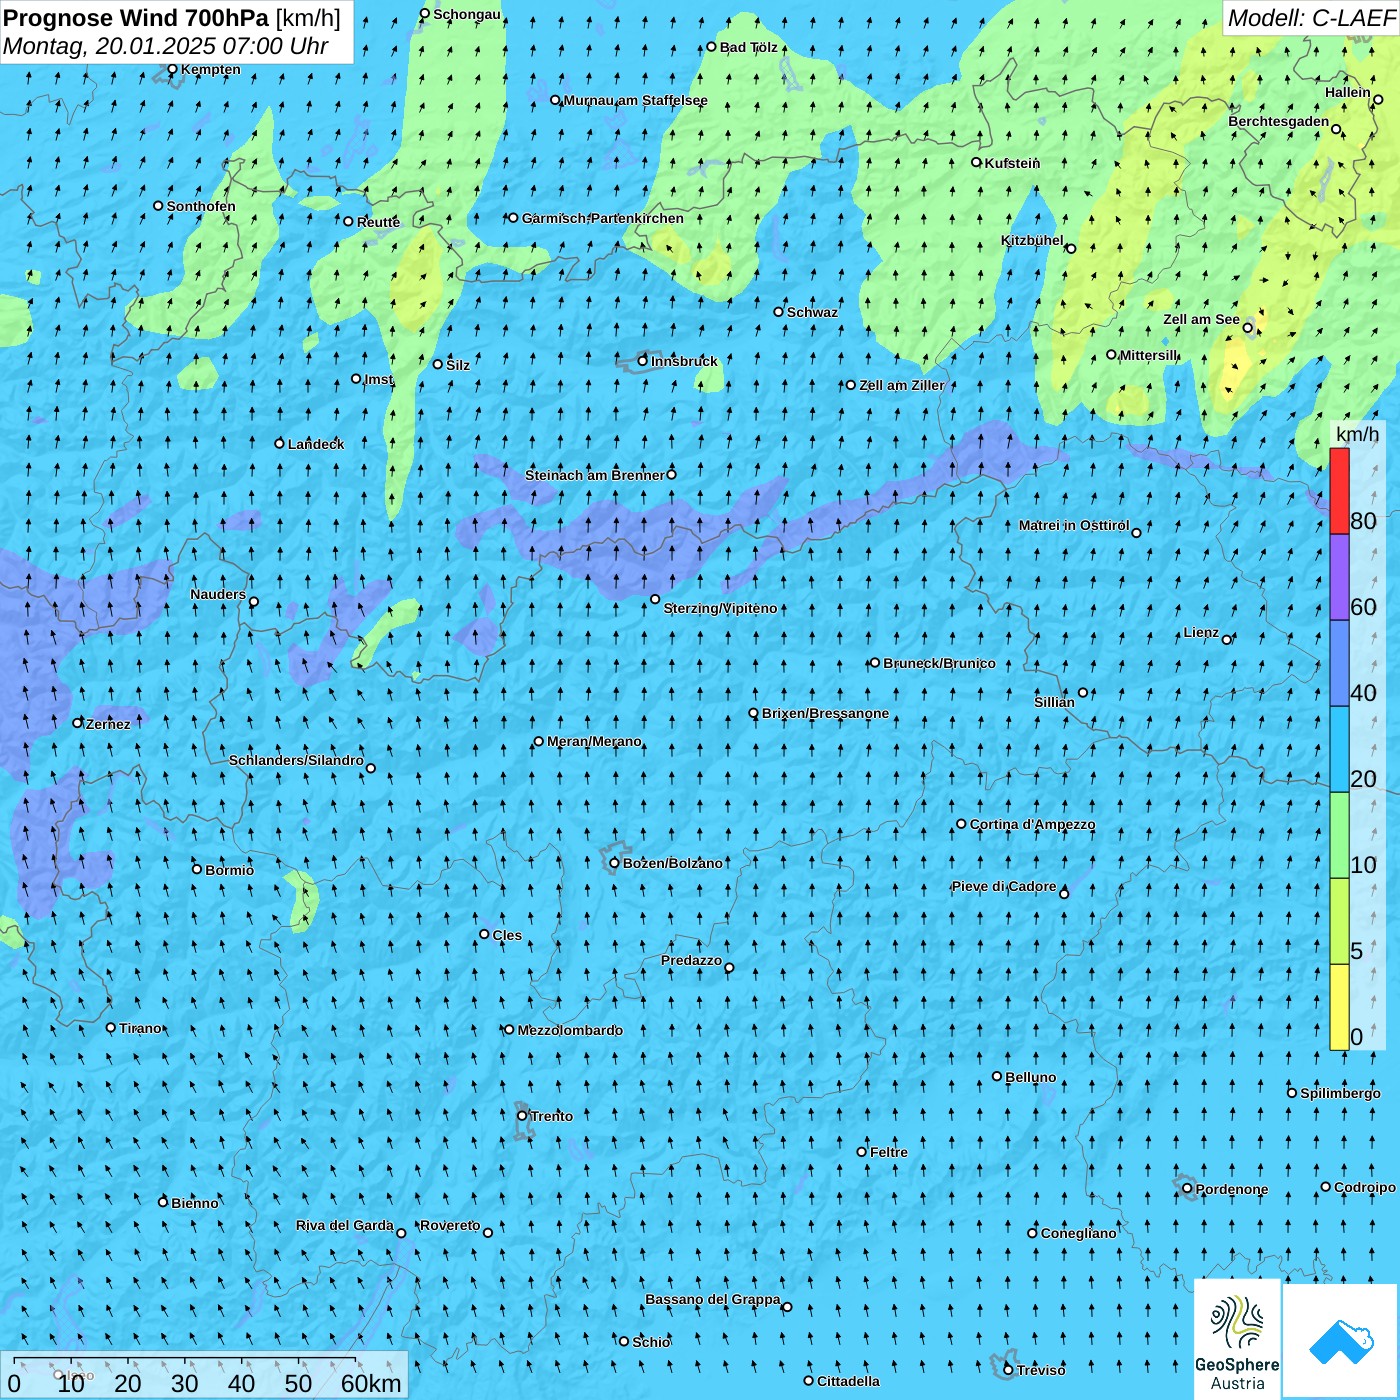Screen dimensions: 1400x1400
Task: Click the Zell am Ziller label
Action: 901,385
